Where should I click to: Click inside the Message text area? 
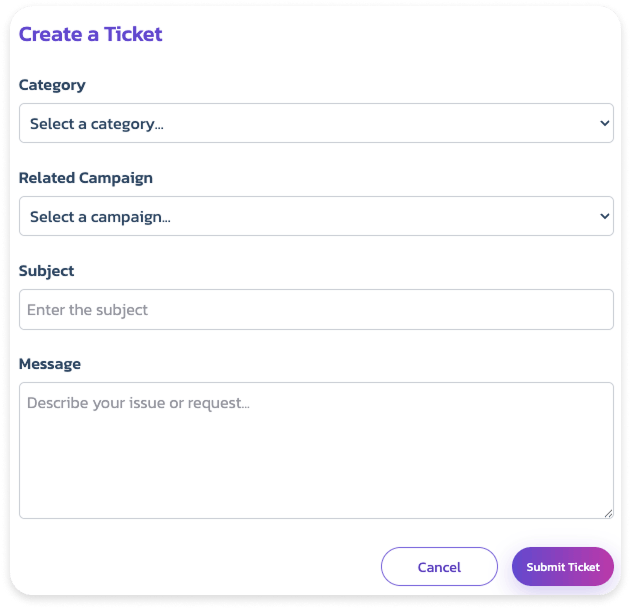(x=316, y=450)
